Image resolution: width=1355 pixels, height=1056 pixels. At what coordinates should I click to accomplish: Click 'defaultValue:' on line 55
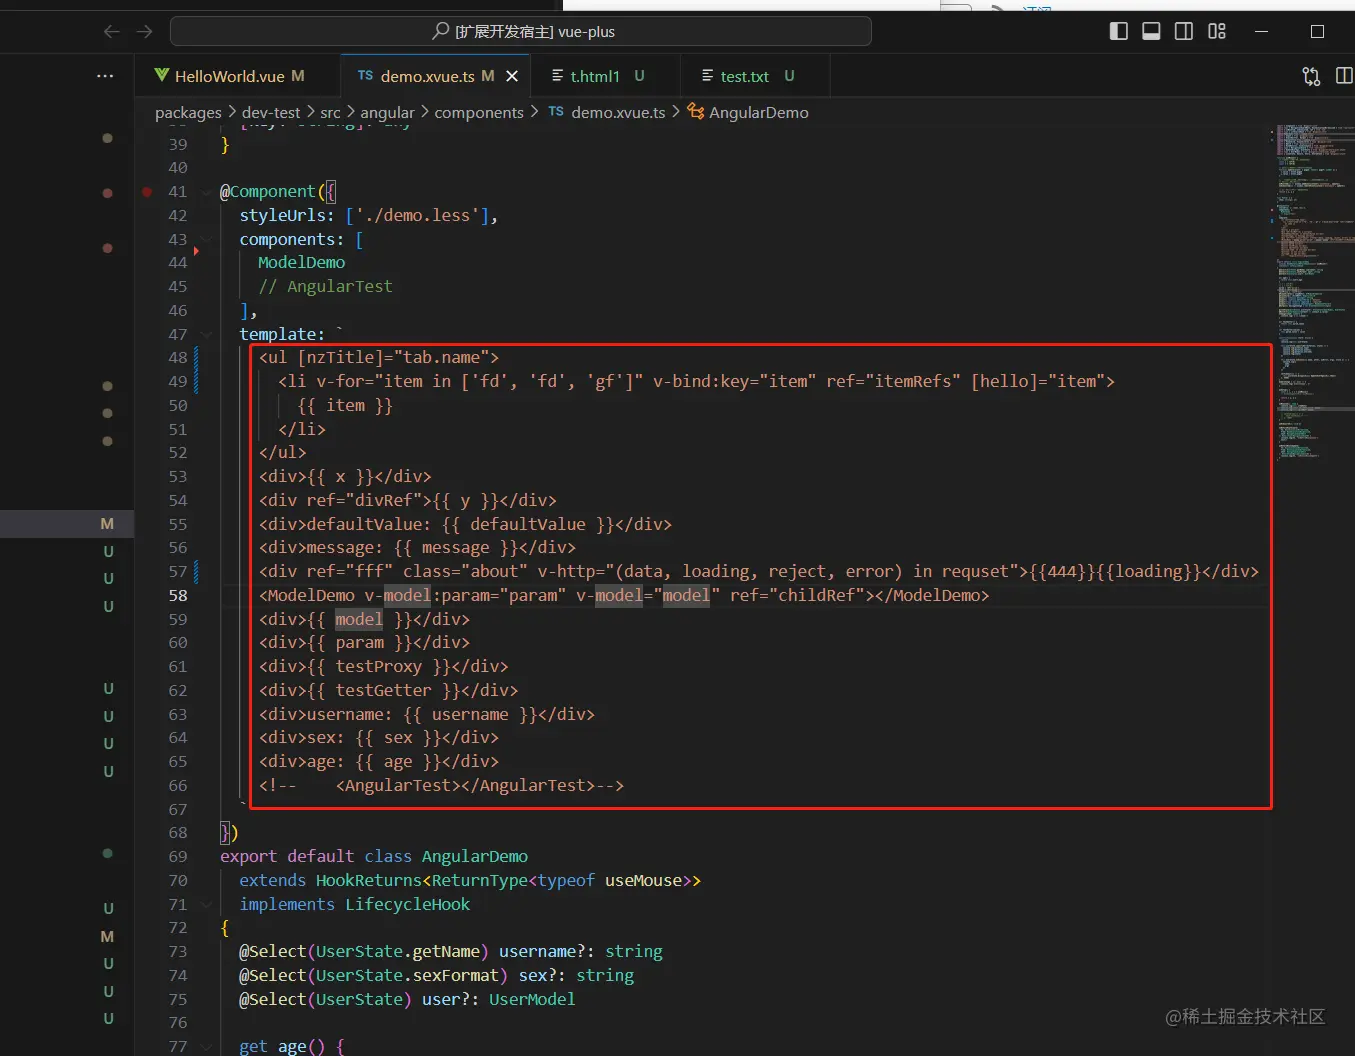[369, 525]
